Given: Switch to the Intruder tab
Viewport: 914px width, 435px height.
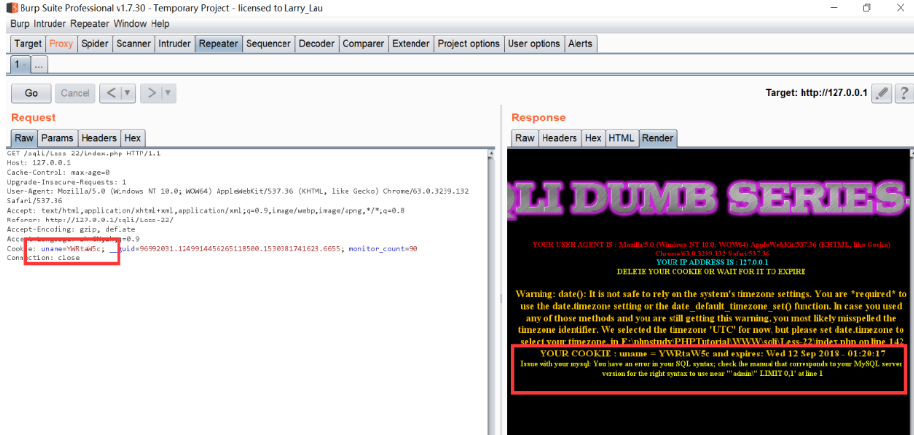Looking at the screenshot, I should [x=175, y=44].
